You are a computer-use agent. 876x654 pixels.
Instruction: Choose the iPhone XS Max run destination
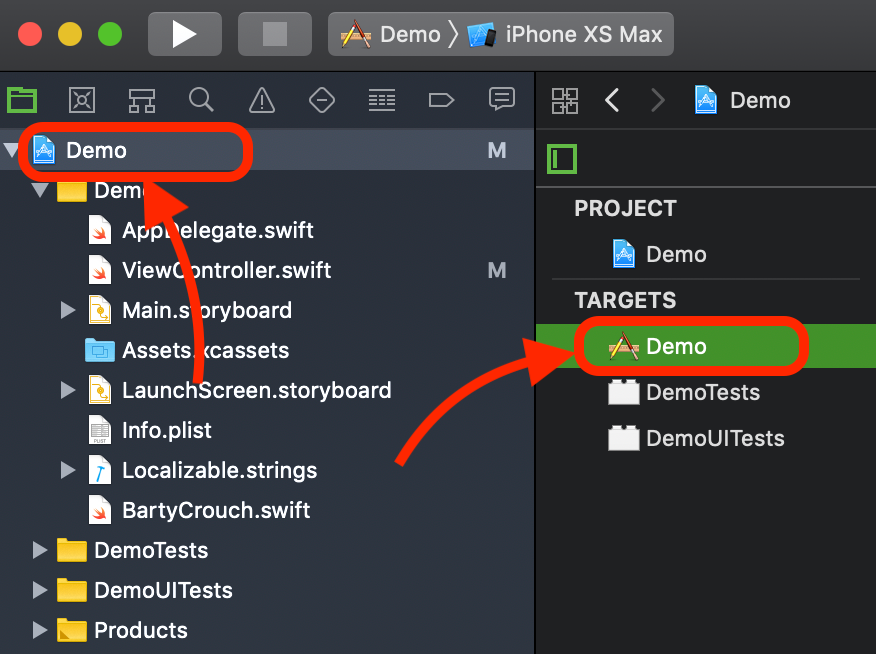point(565,34)
